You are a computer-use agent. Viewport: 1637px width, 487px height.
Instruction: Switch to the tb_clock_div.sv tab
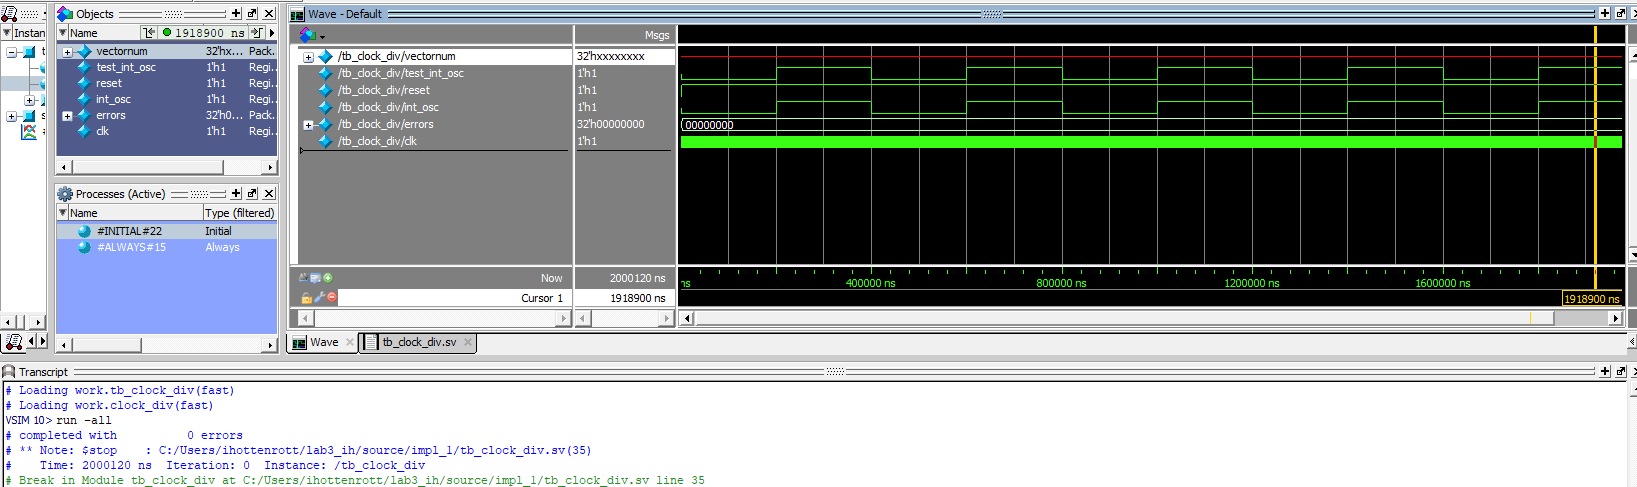(x=418, y=342)
